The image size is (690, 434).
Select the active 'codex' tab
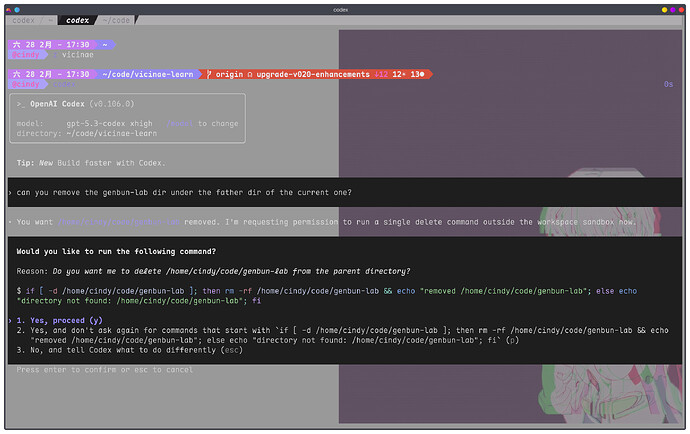77,20
